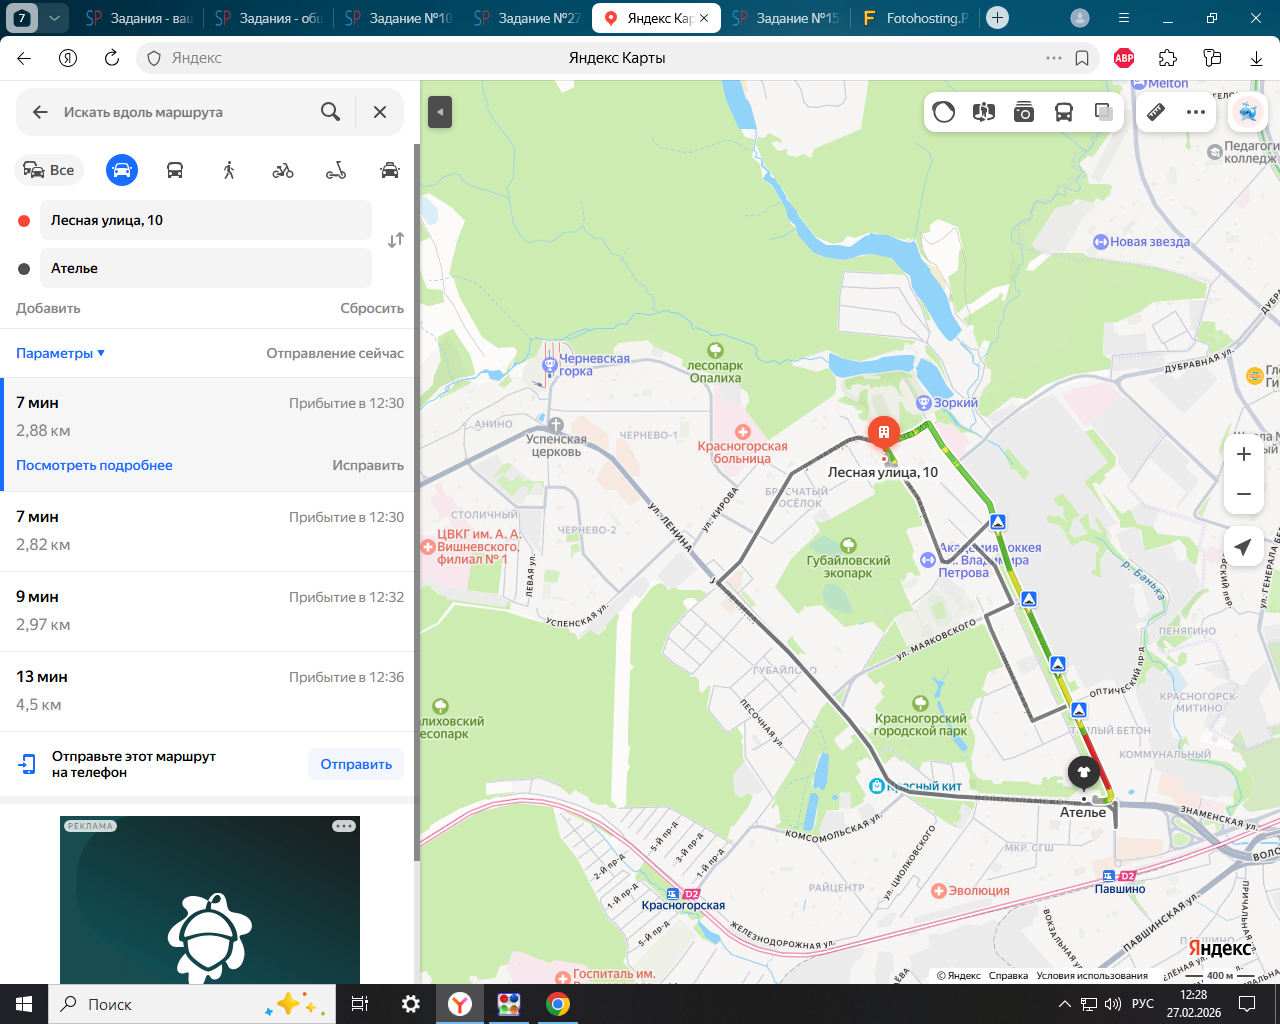This screenshot has height=1024, width=1280.
Task: Open the page's three-dot actions menu
Action: coord(1054,58)
